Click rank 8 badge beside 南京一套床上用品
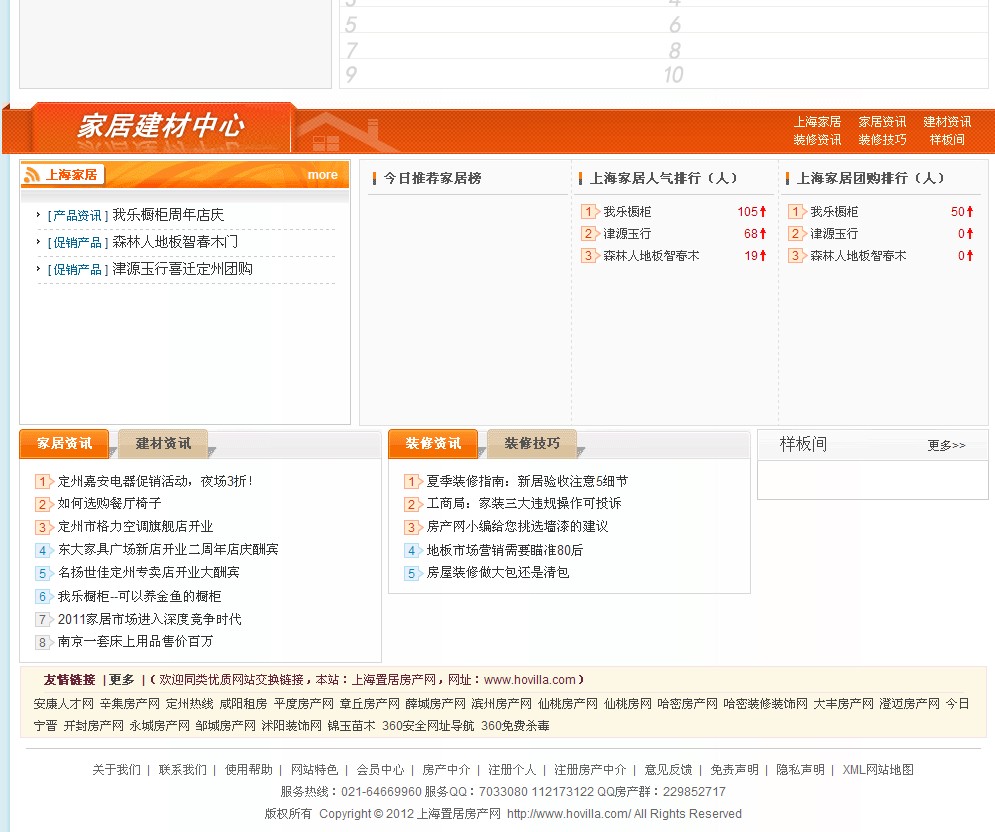The width and height of the screenshot is (995, 832). [43, 642]
